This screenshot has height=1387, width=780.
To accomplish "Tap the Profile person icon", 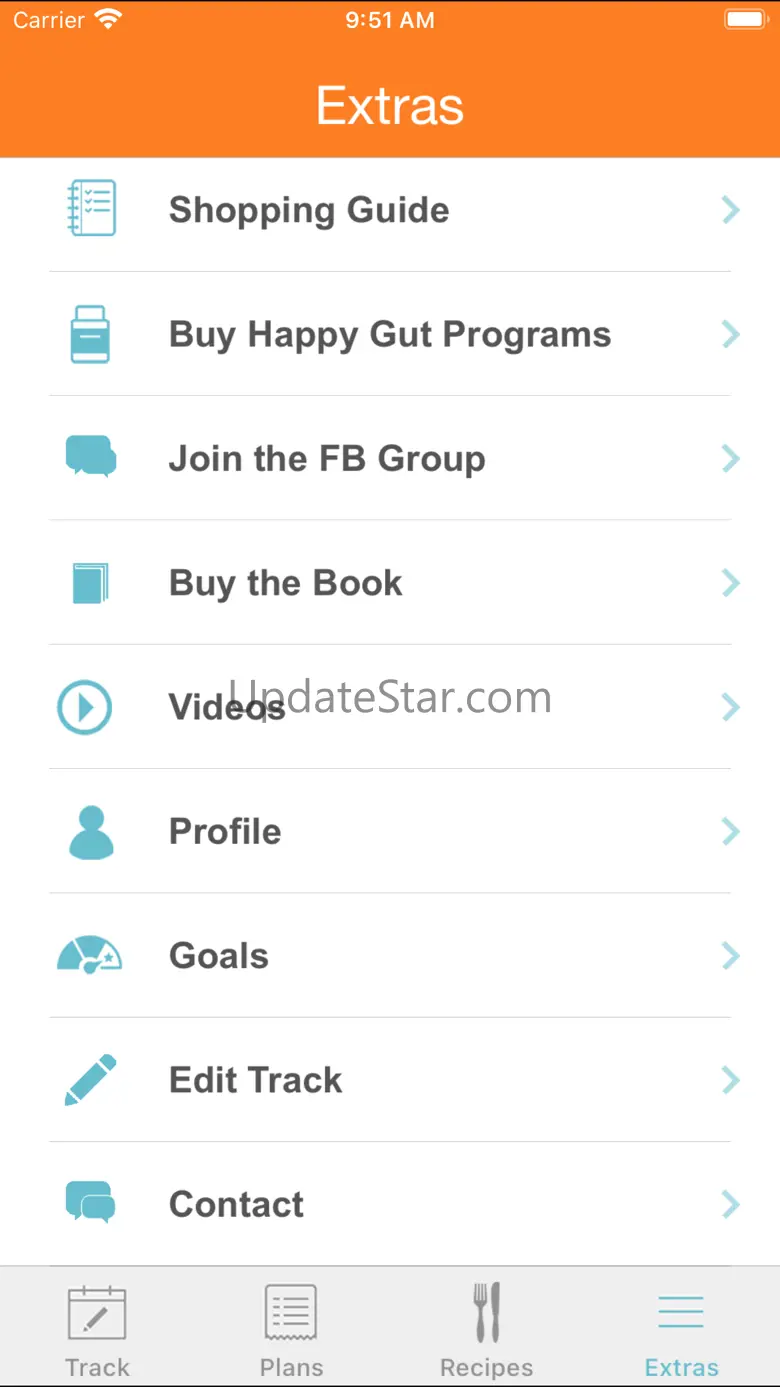I will click(x=91, y=832).
